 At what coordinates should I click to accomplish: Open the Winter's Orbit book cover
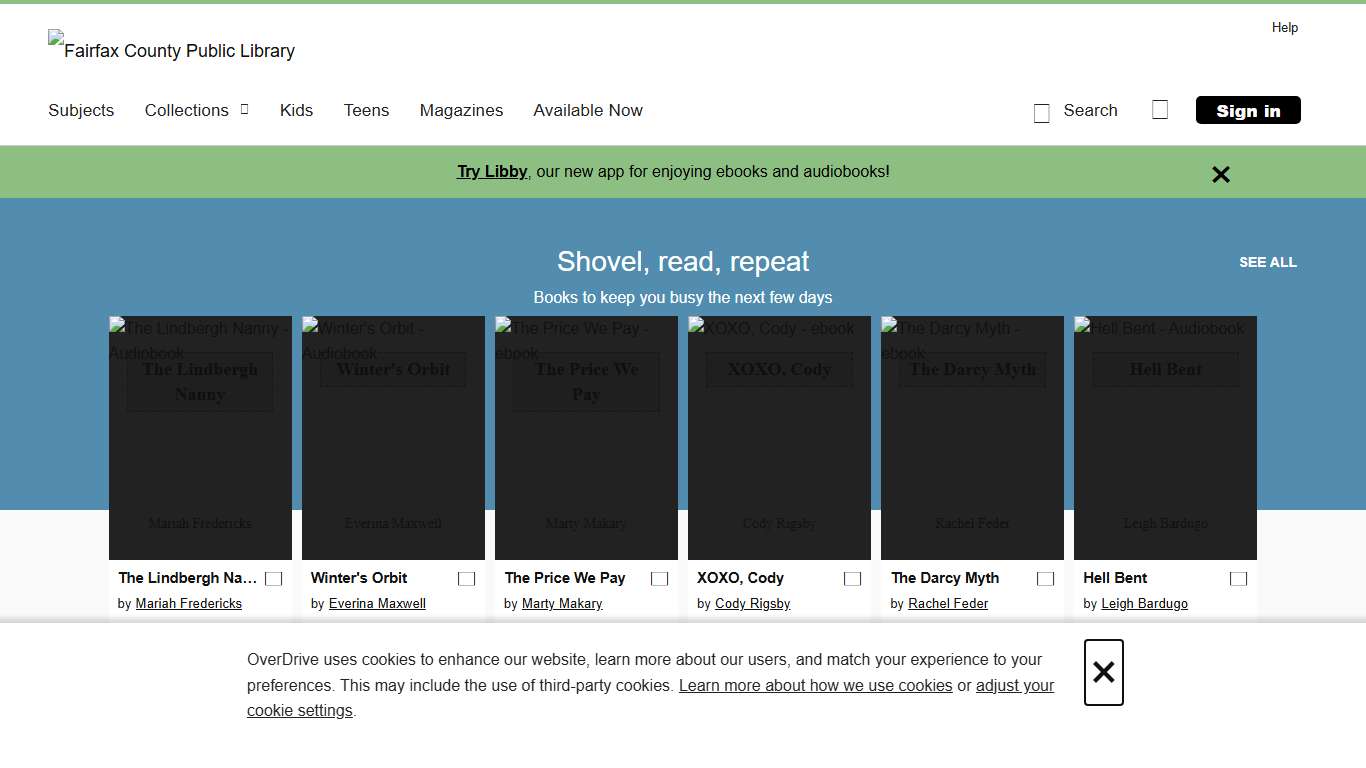click(392, 437)
